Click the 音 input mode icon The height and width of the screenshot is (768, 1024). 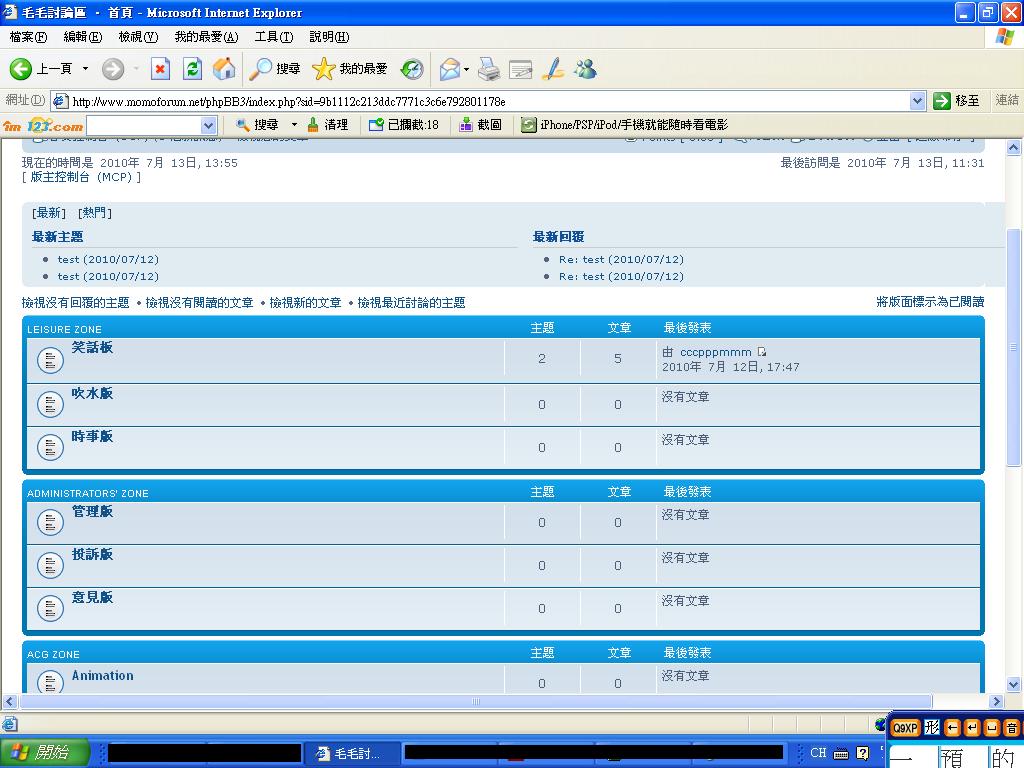point(1012,728)
